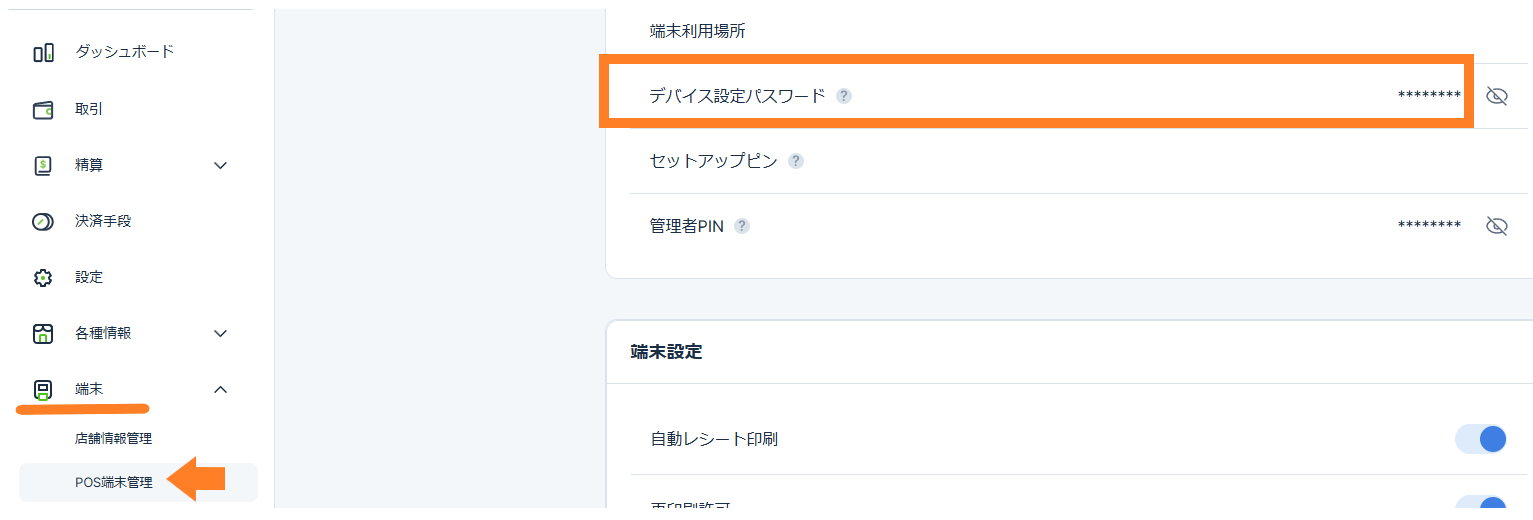Click the 精算 receipt icon
This screenshot has height=520, width=1533.
click(x=43, y=166)
